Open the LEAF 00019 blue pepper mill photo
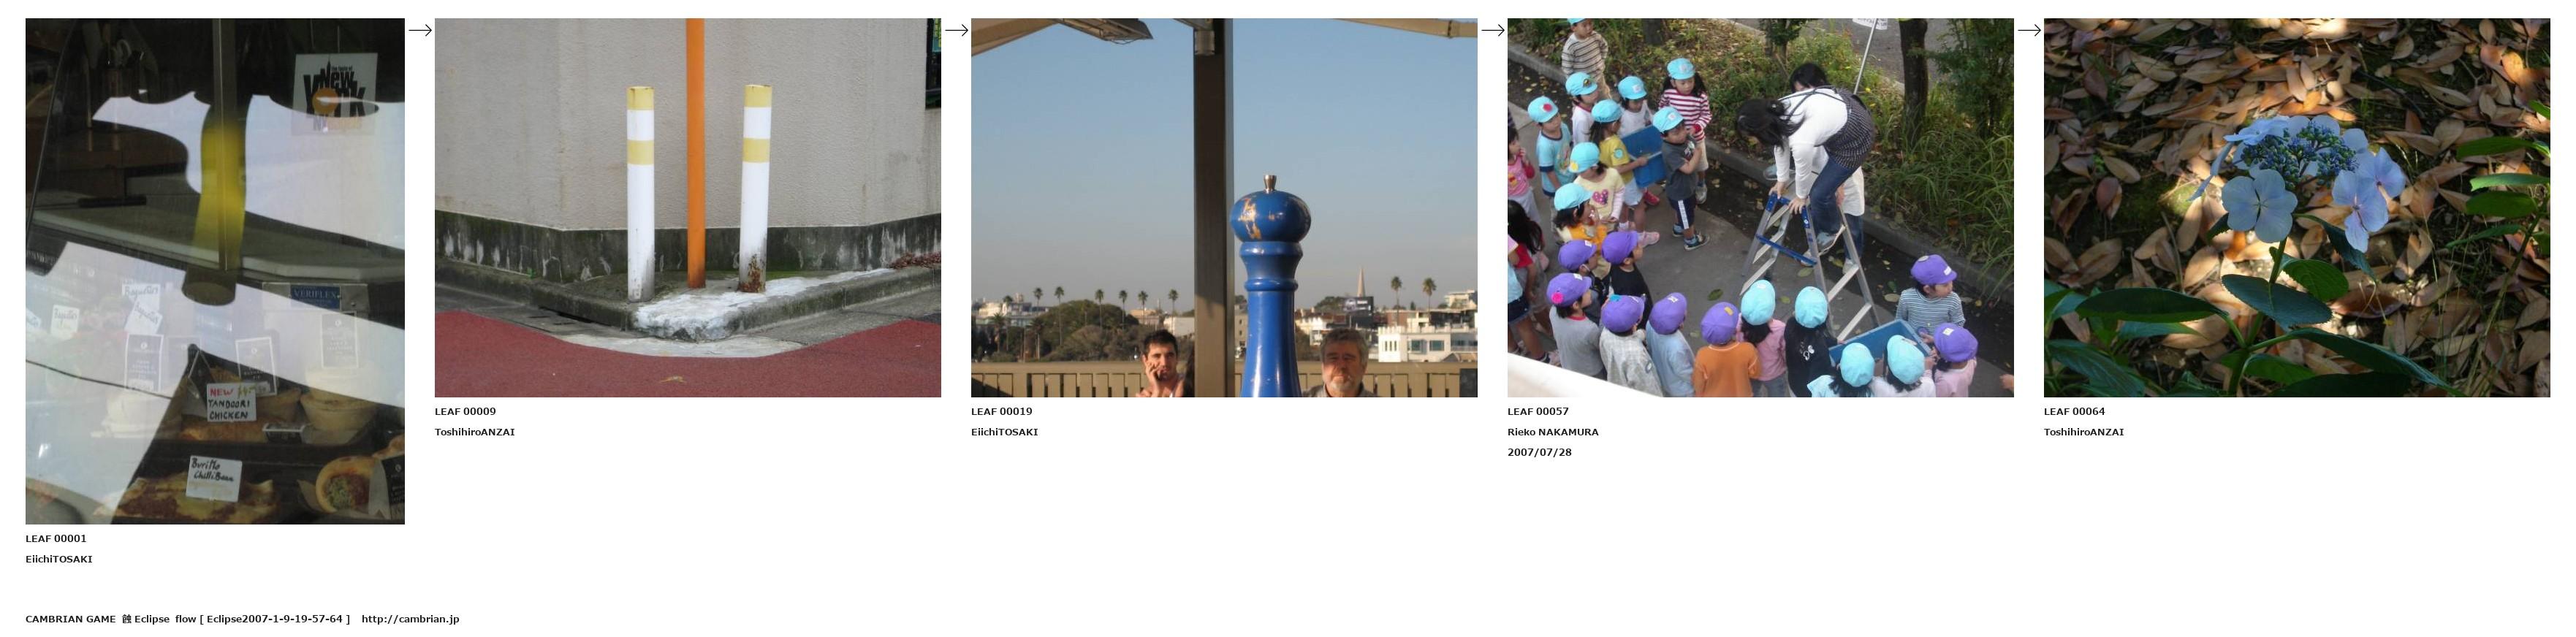This screenshot has height=637, width=2576. [1224, 208]
